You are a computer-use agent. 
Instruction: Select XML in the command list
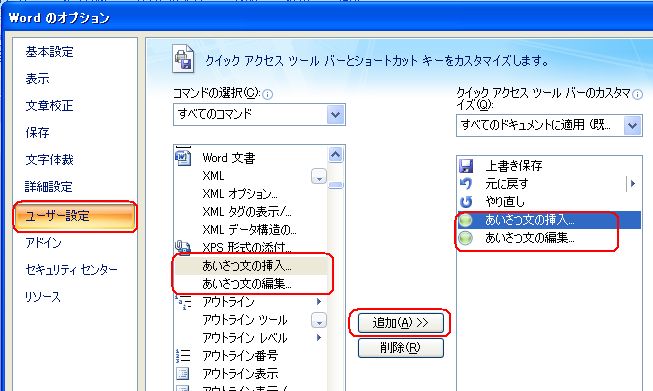click(x=213, y=176)
